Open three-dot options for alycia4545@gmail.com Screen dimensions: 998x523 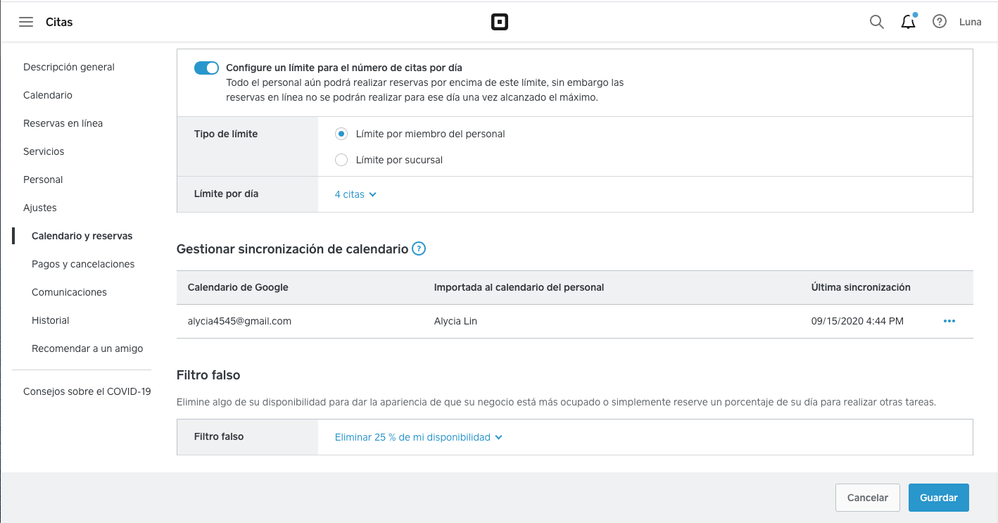tap(949, 321)
